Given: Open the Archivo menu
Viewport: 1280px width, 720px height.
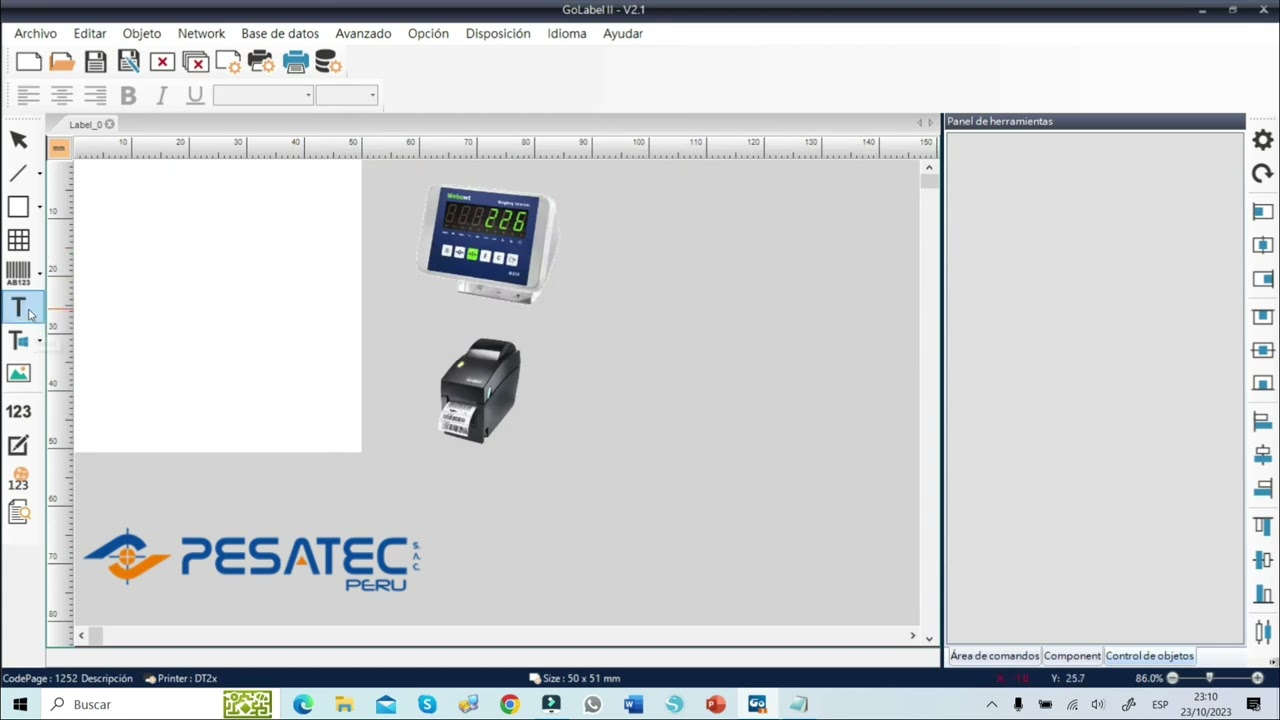Looking at the screenshot, I should pyautogui.click(x=35, y=33).
